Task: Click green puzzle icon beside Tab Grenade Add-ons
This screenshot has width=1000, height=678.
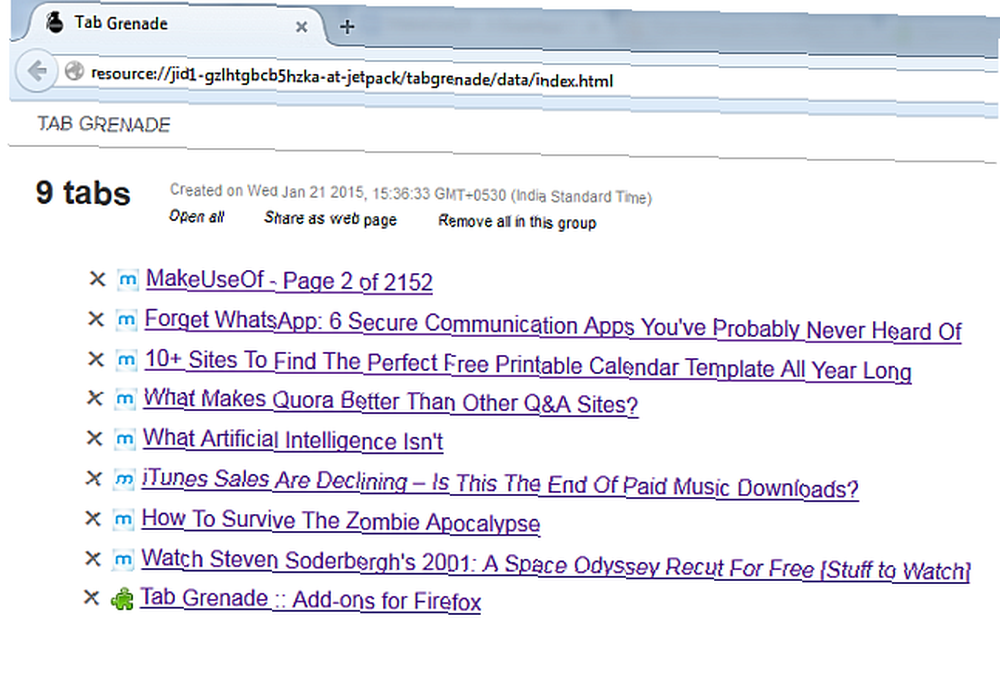Action: point(122,600)
